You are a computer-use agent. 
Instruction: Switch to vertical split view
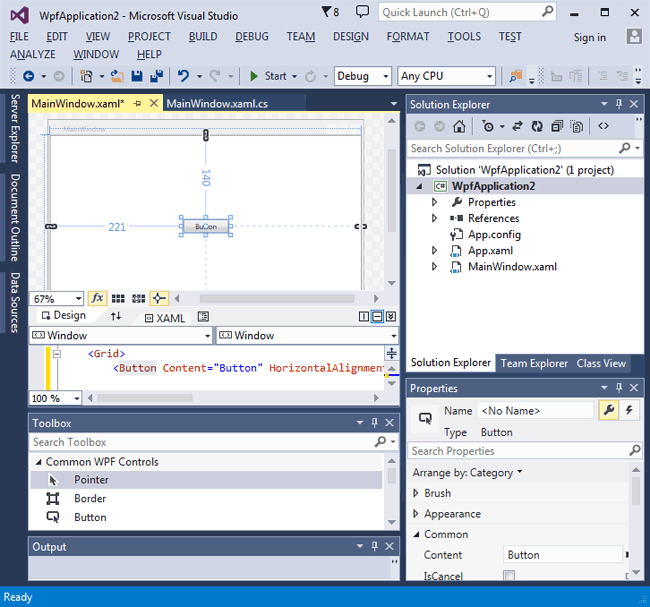pos(364,317)
